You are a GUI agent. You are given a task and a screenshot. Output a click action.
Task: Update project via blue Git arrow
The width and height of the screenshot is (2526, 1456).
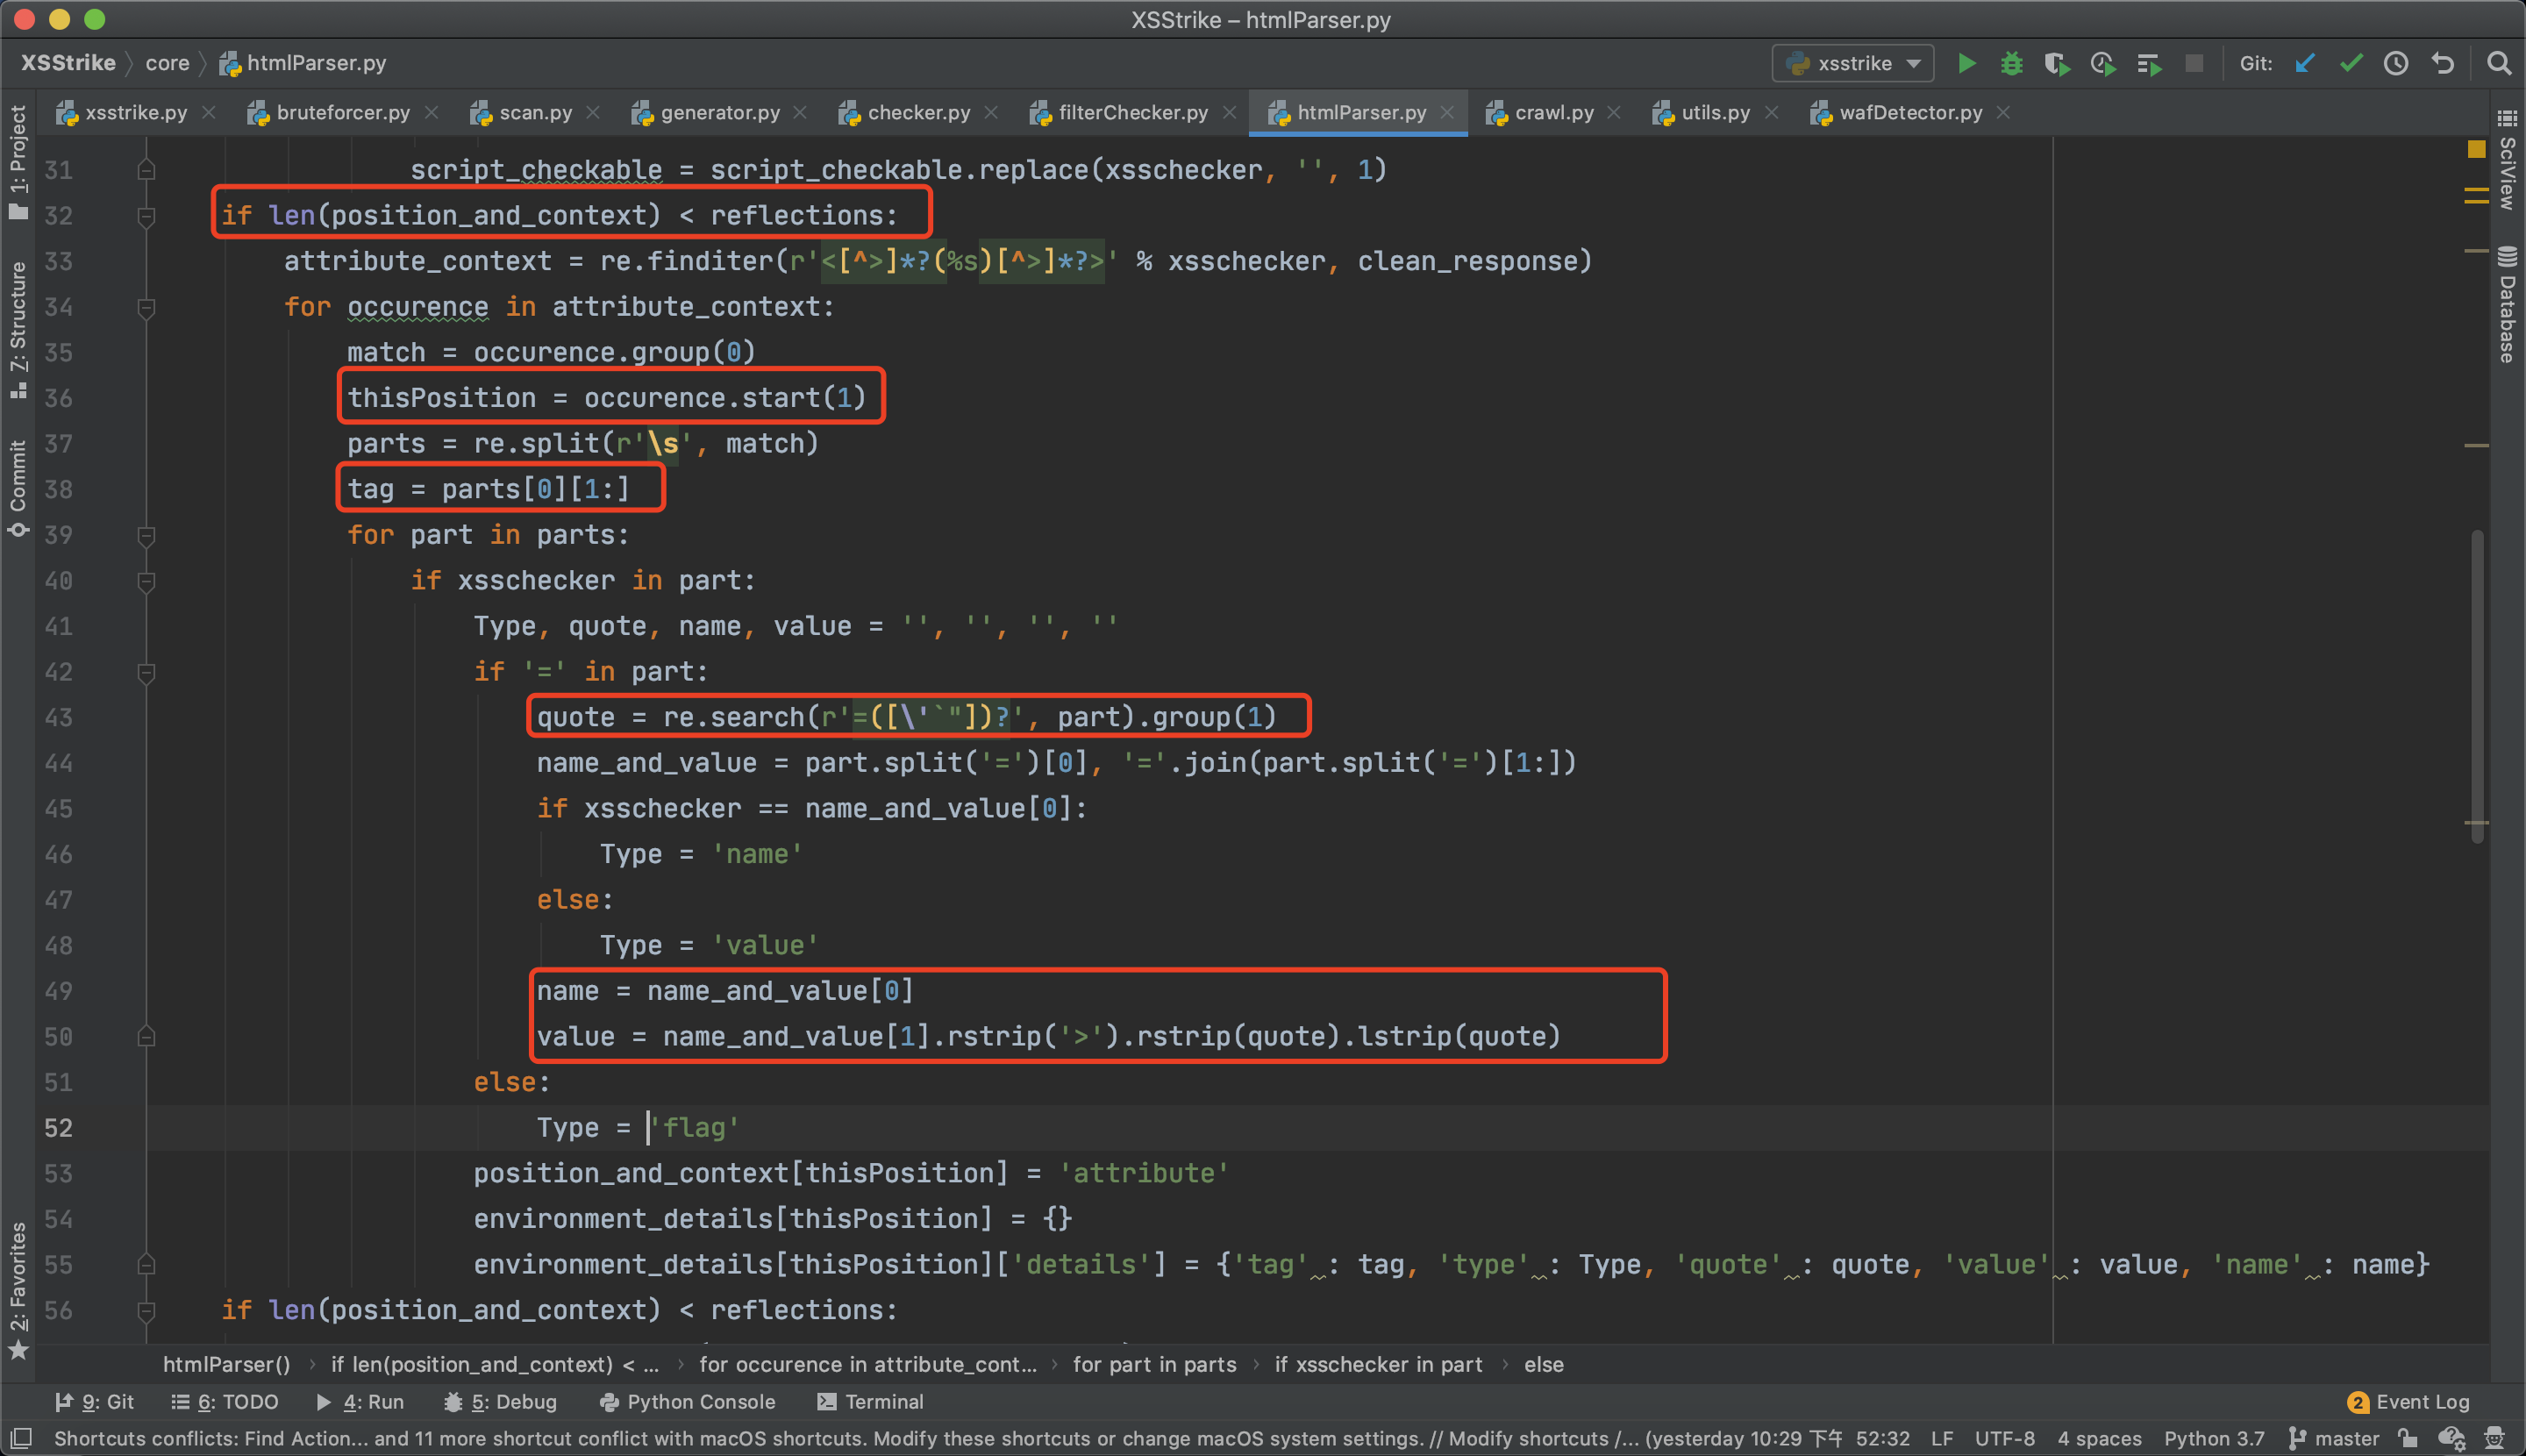(x=2305, y=63)
